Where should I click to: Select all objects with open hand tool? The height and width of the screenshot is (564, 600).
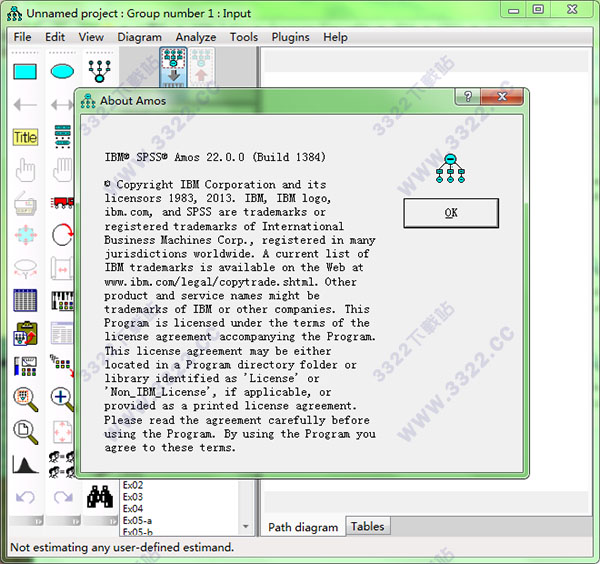62,170
